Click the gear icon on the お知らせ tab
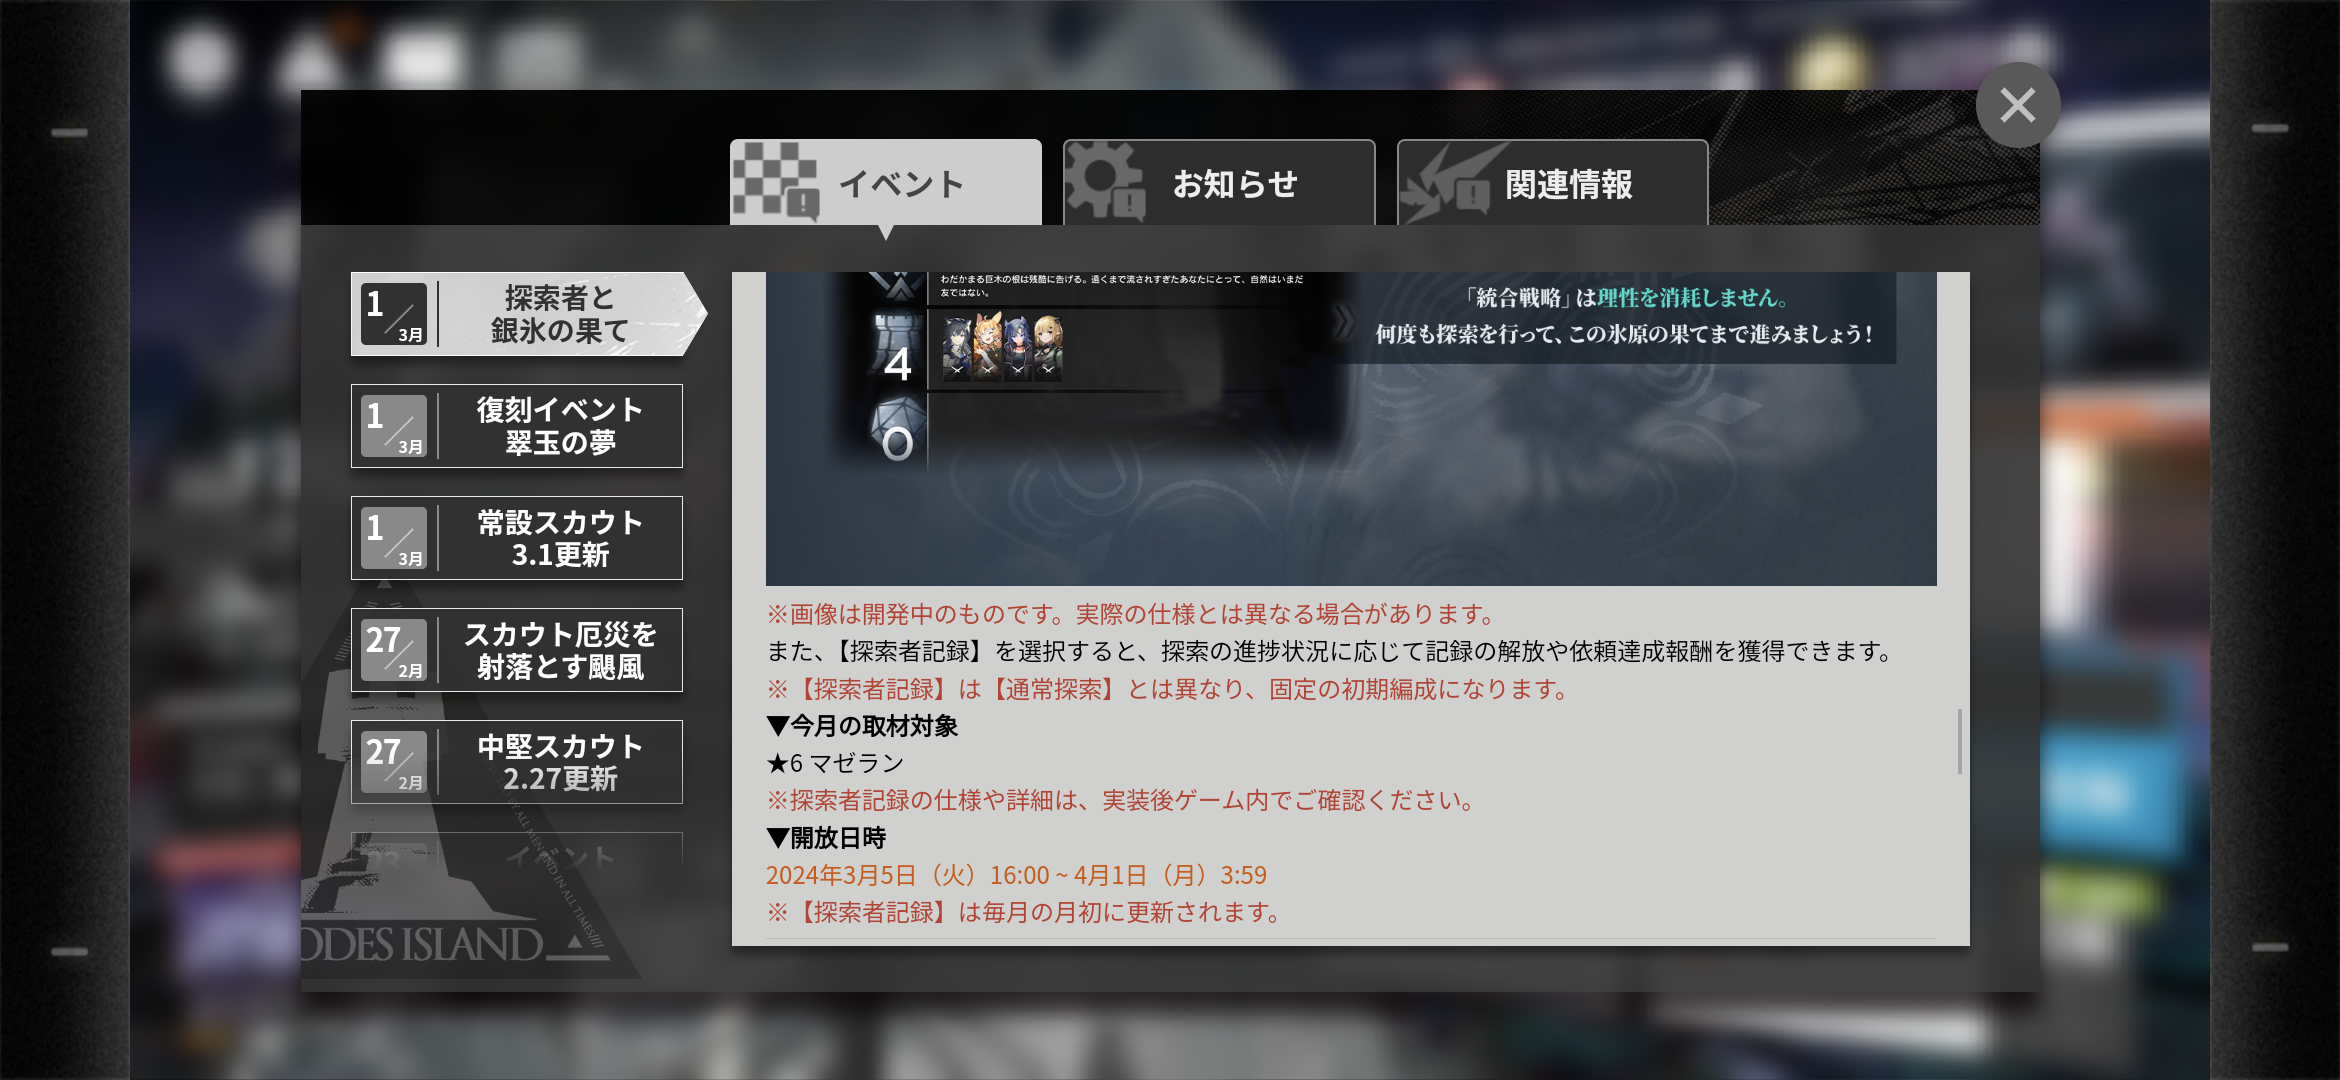 (x=1104, y=180)
